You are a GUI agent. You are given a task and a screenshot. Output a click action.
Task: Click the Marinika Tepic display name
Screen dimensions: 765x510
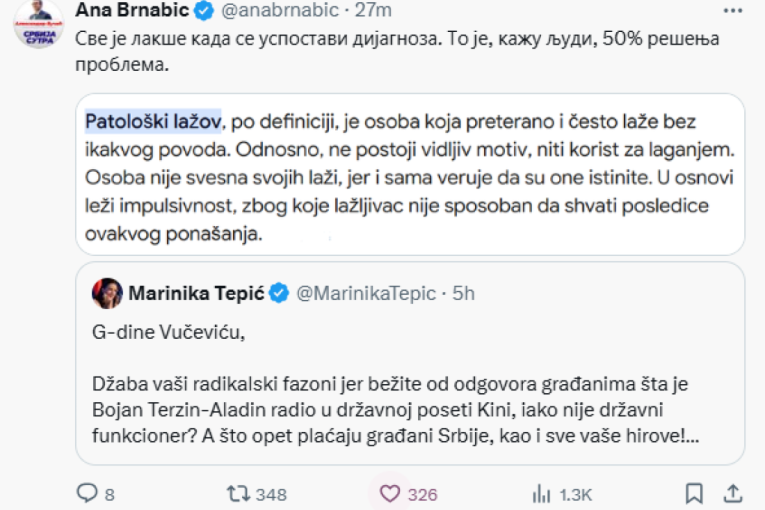click(x=195, y=293)
